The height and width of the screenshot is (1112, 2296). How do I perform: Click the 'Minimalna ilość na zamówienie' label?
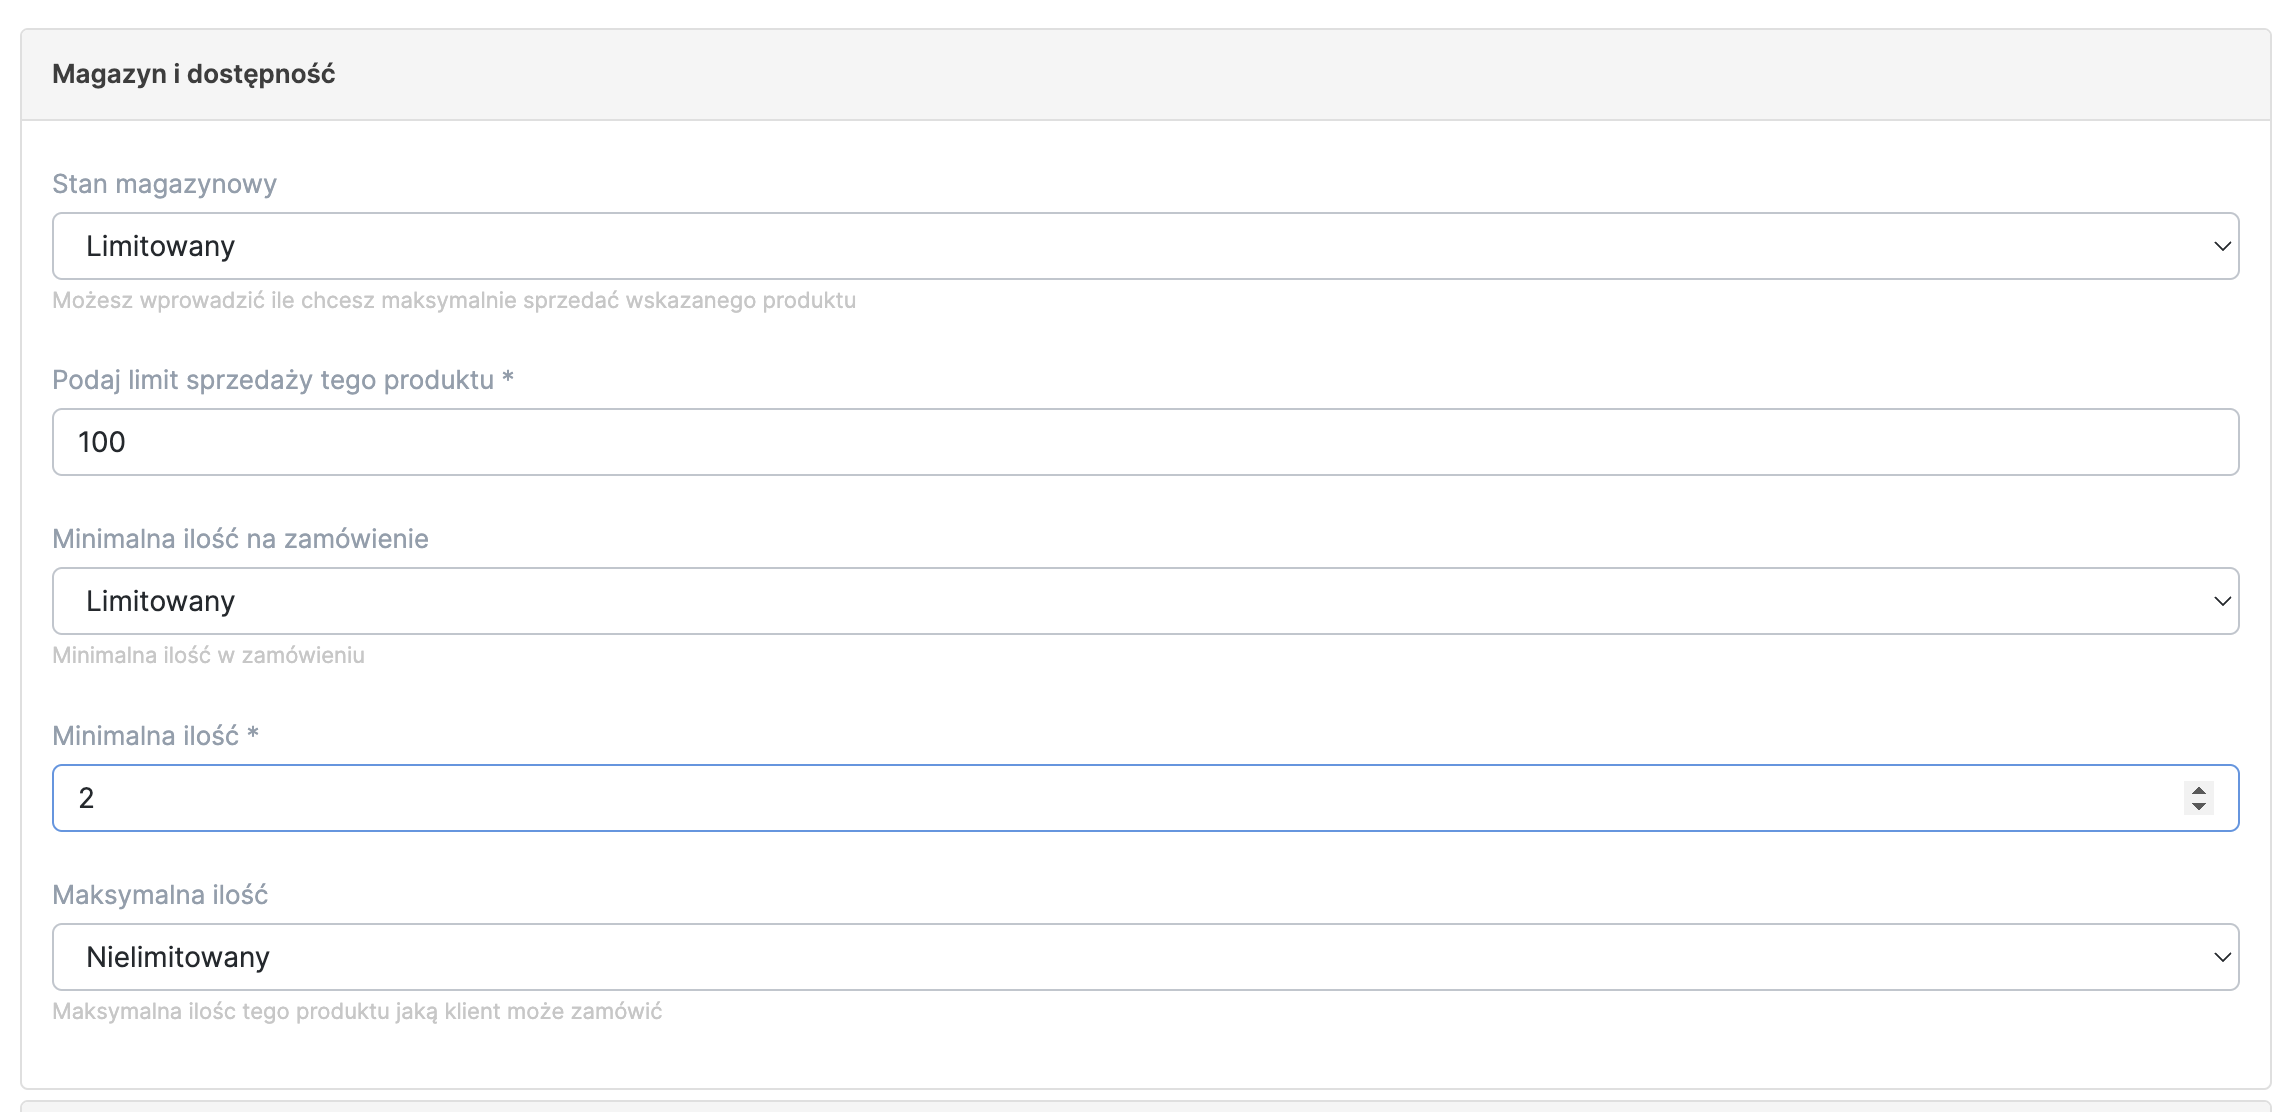240,539
